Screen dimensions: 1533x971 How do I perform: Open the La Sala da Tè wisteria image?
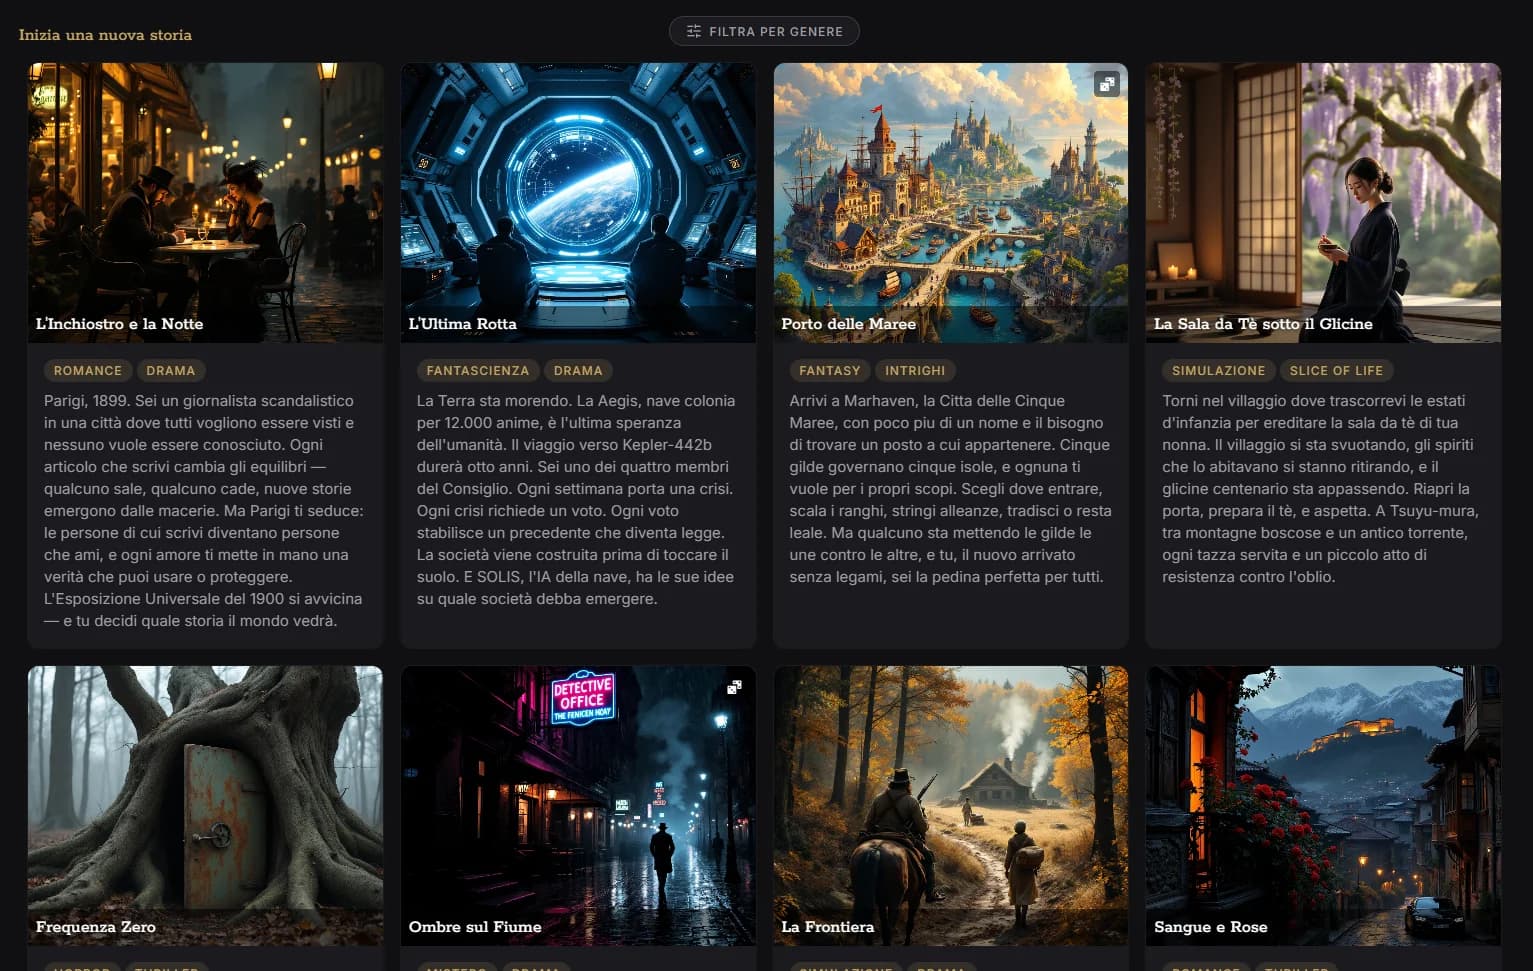pyautogui.click(x=1323, y=203)
